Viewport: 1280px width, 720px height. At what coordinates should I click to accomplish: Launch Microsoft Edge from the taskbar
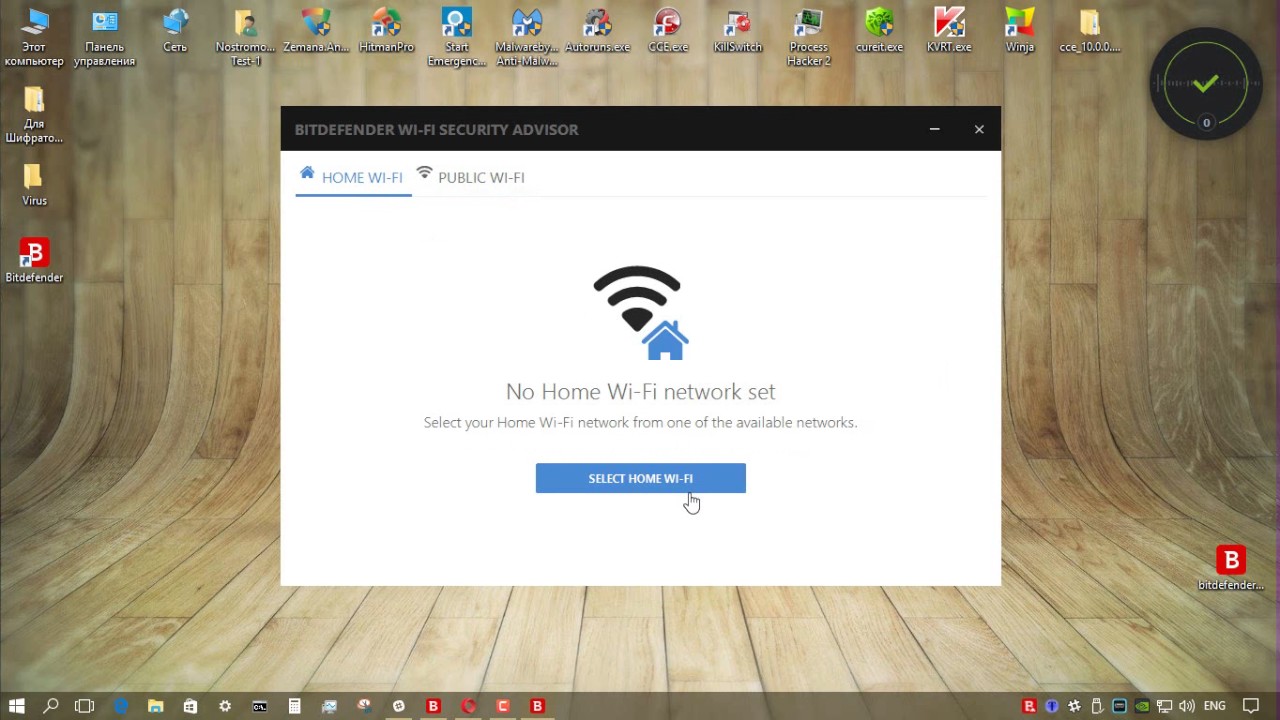click(121, 706)
